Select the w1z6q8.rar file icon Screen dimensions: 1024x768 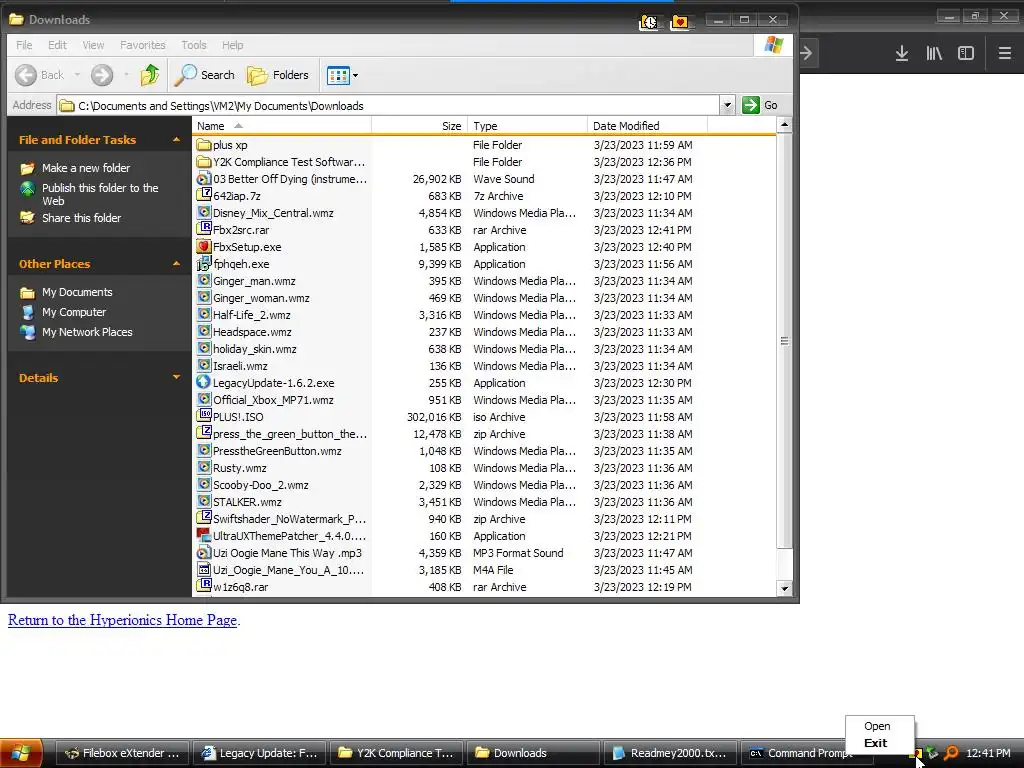pos(204,586)
